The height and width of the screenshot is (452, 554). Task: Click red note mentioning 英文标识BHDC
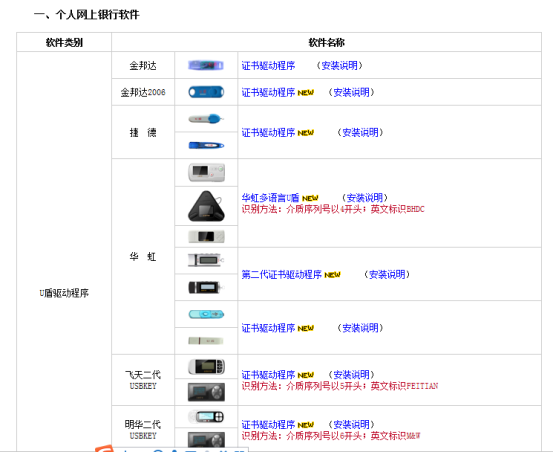[333, 209]
